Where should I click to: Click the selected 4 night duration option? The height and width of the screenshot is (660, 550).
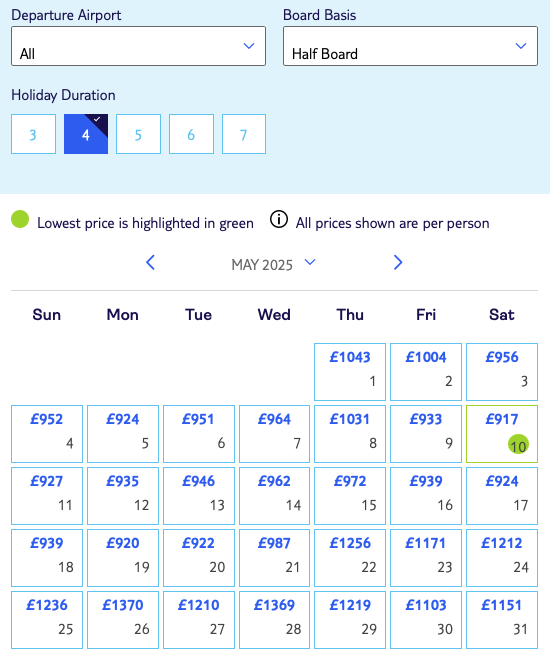click(86, 134)
